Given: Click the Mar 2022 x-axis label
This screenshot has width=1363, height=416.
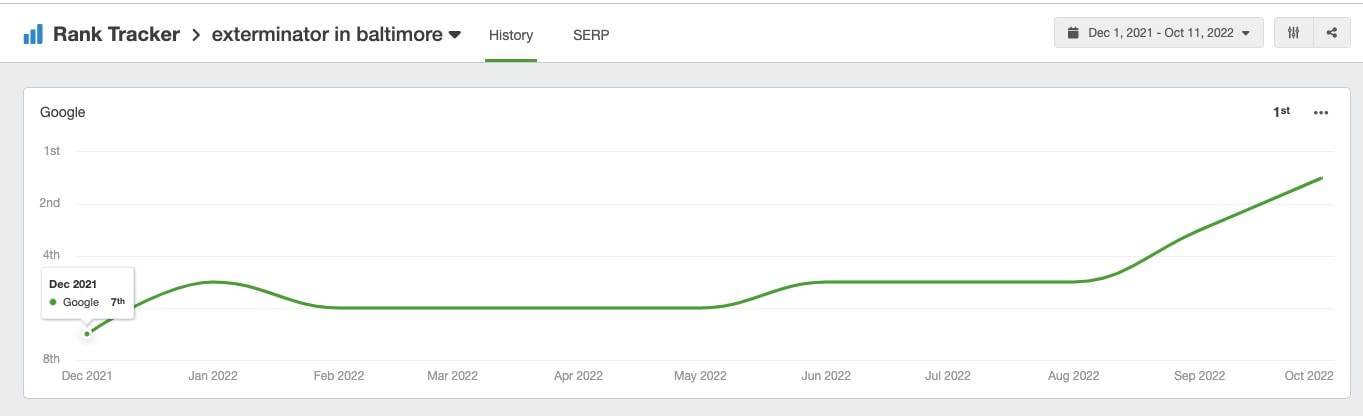Looking at the screenshot, I should [452, 376].
